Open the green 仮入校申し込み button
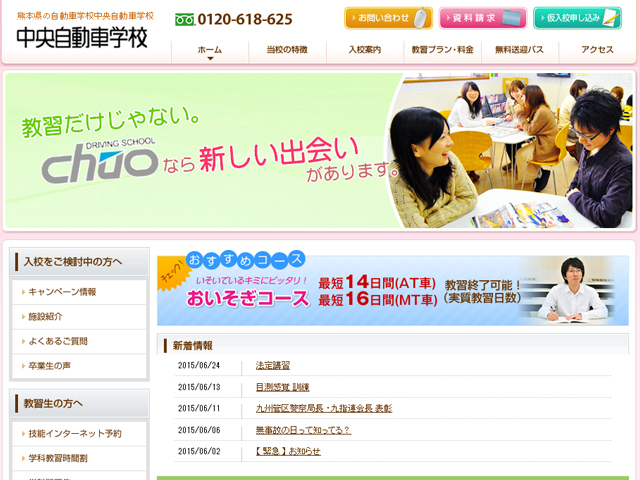The width and height of the screenshot is (640, 480). pos(577,19)
